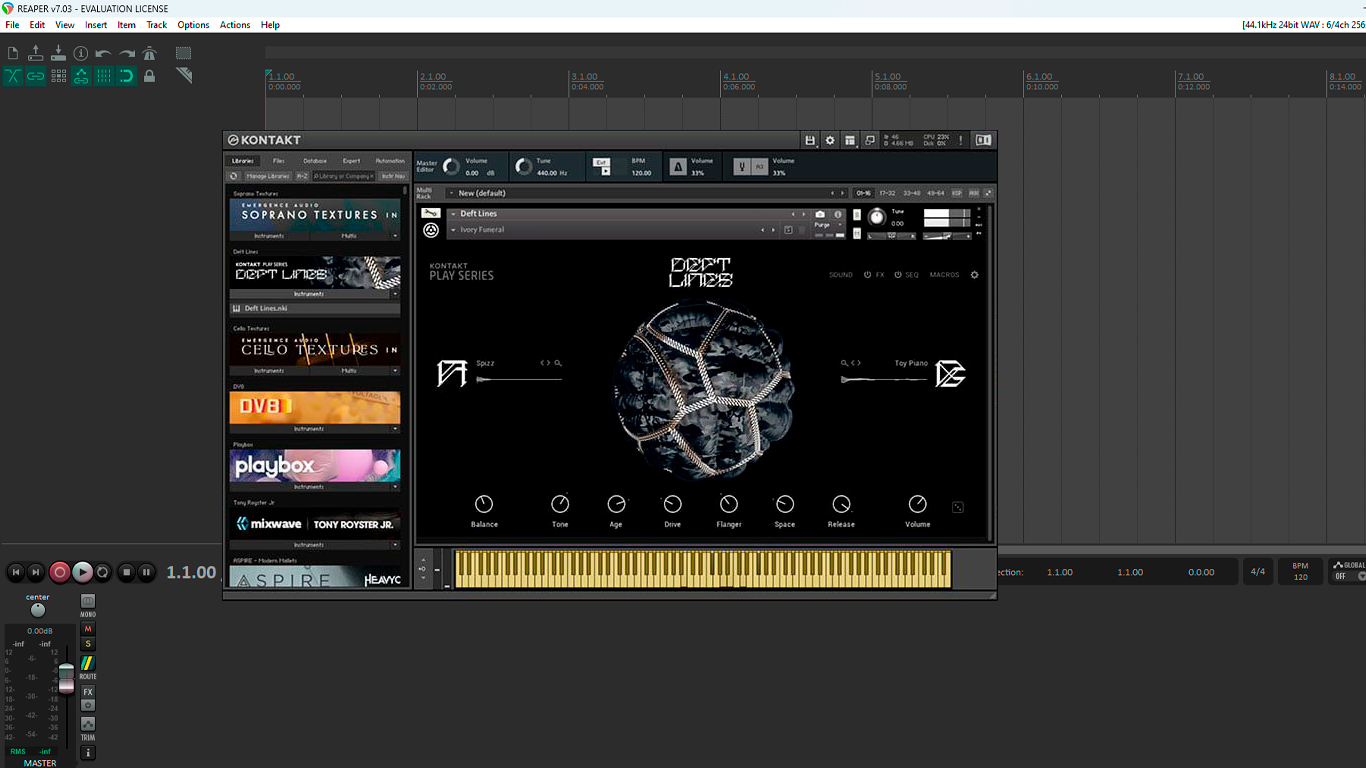The image size is (1366, 768).
Task: Open Kontakt workspace layout icon
Action: [x=850, y=140]
